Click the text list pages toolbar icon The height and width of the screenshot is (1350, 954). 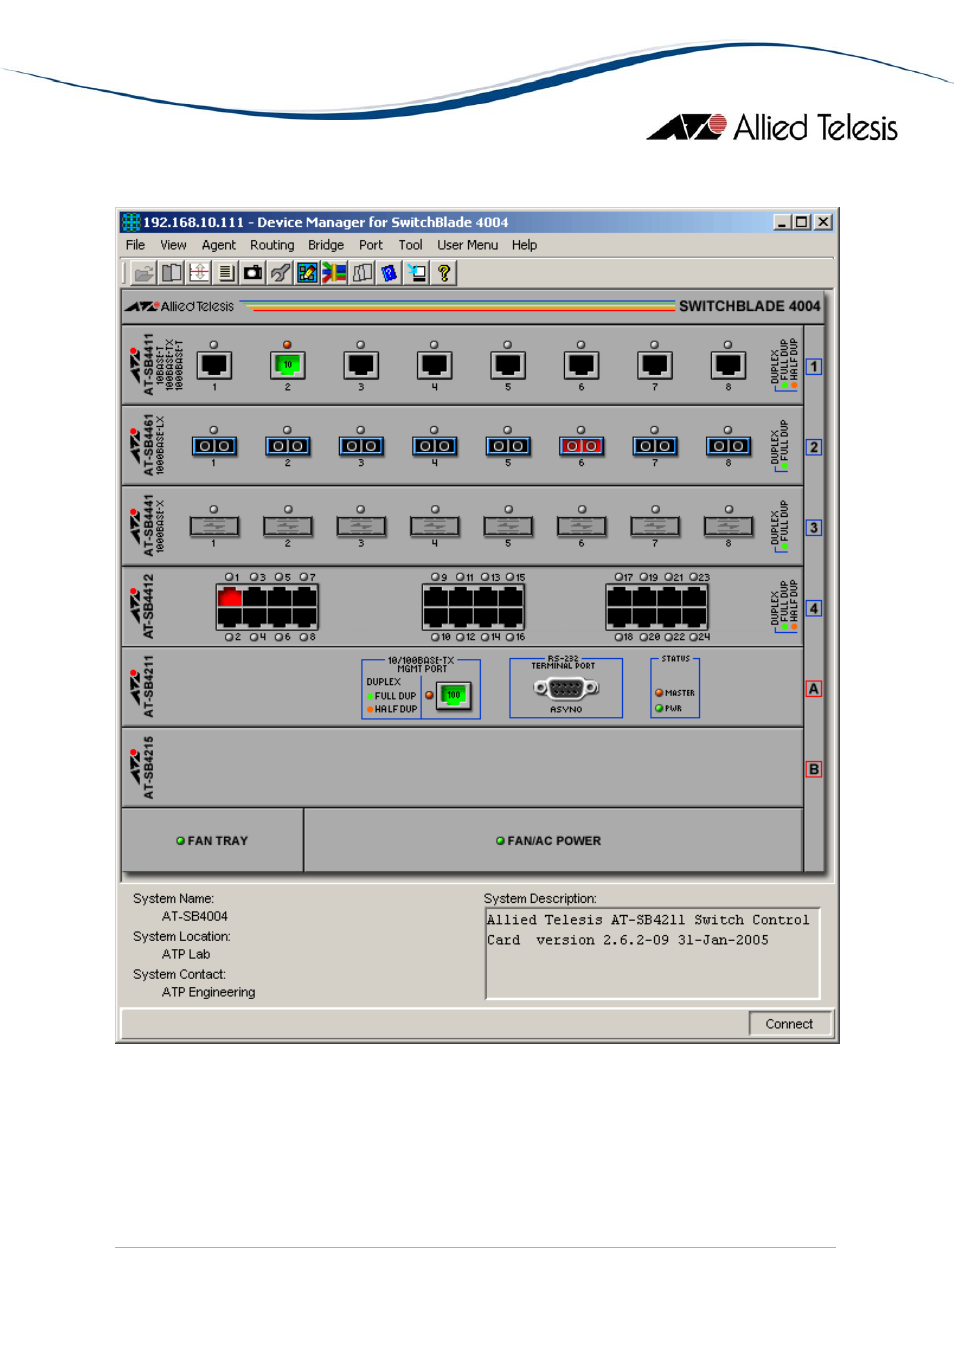[x=226, y=272]
